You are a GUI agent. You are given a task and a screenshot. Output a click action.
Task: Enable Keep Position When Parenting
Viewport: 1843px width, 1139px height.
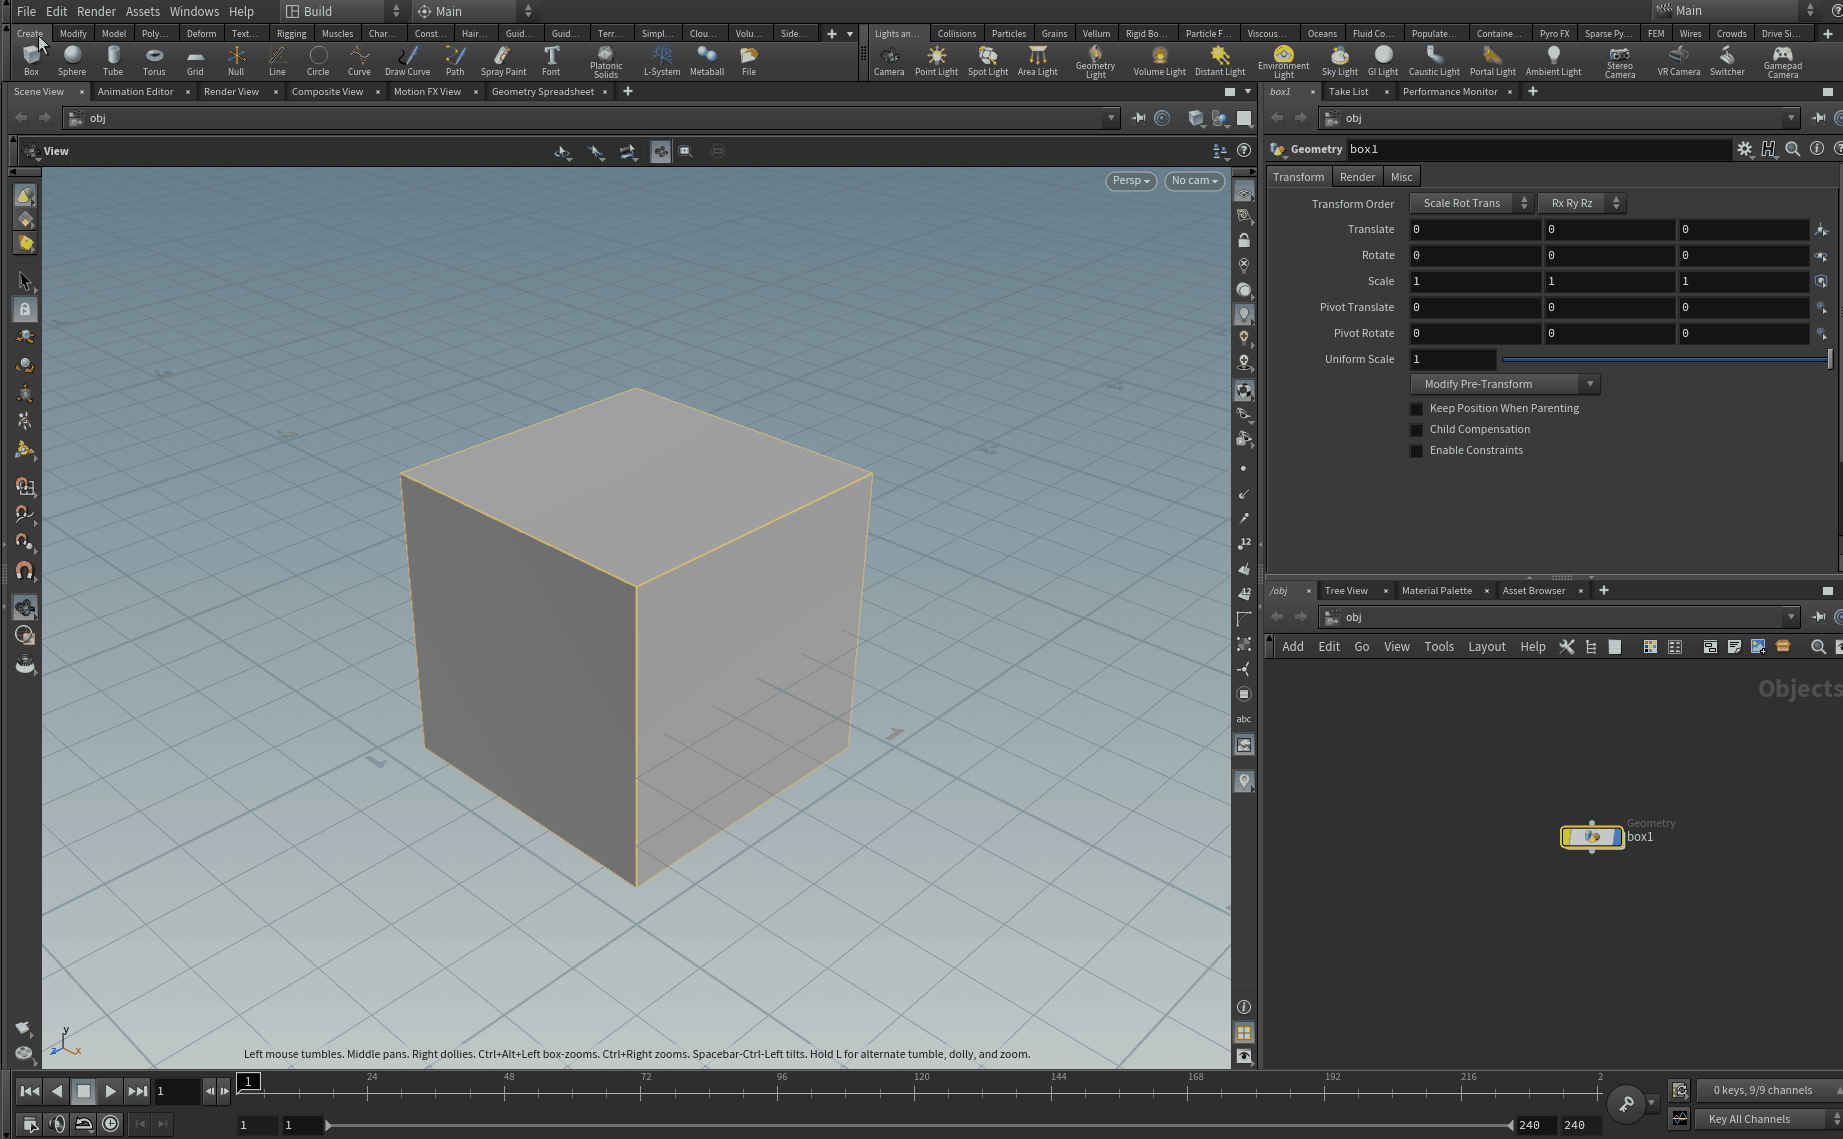pyautogui.click(x=1416, y=409)
